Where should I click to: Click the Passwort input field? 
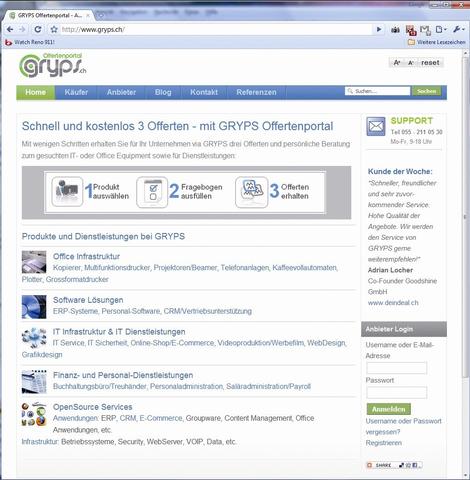pyautogui.click(x=397, y=392)
